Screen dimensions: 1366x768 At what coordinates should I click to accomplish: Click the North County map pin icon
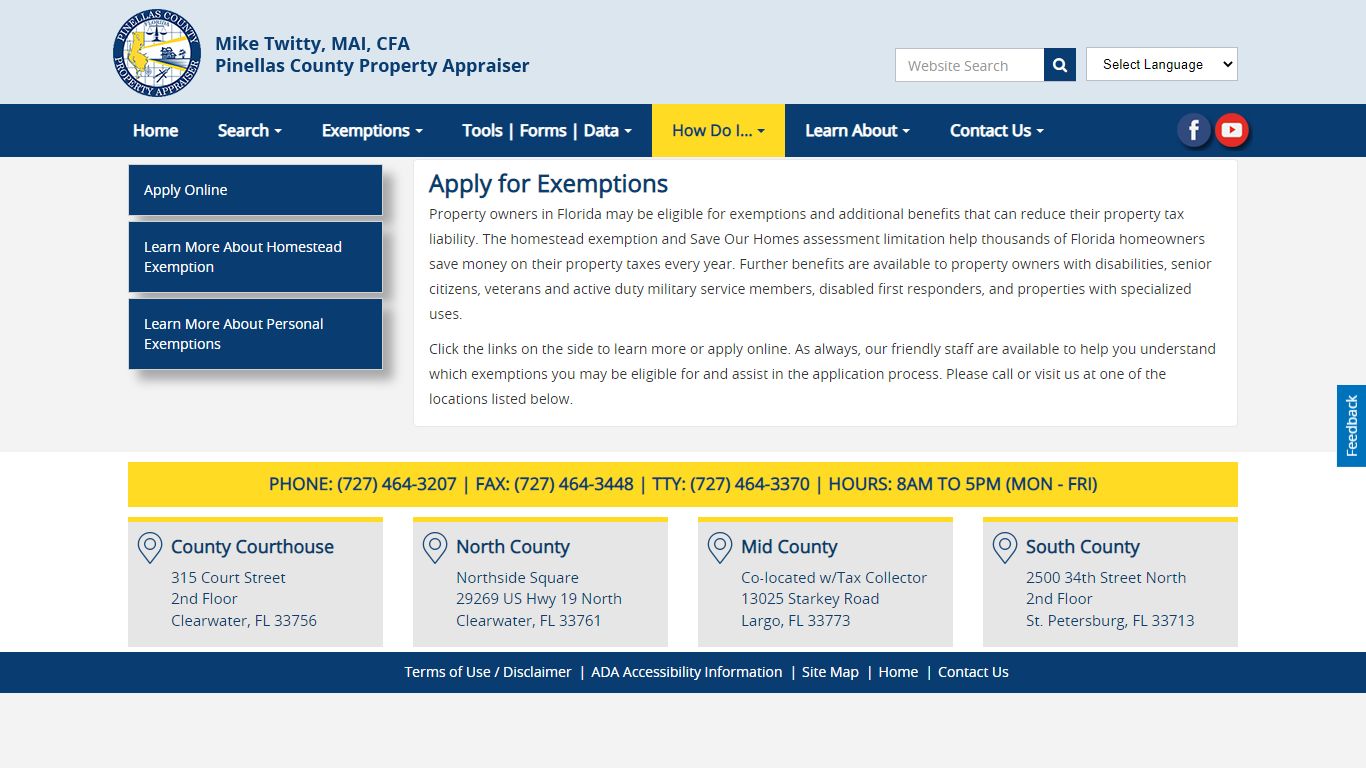pos(434,548)
